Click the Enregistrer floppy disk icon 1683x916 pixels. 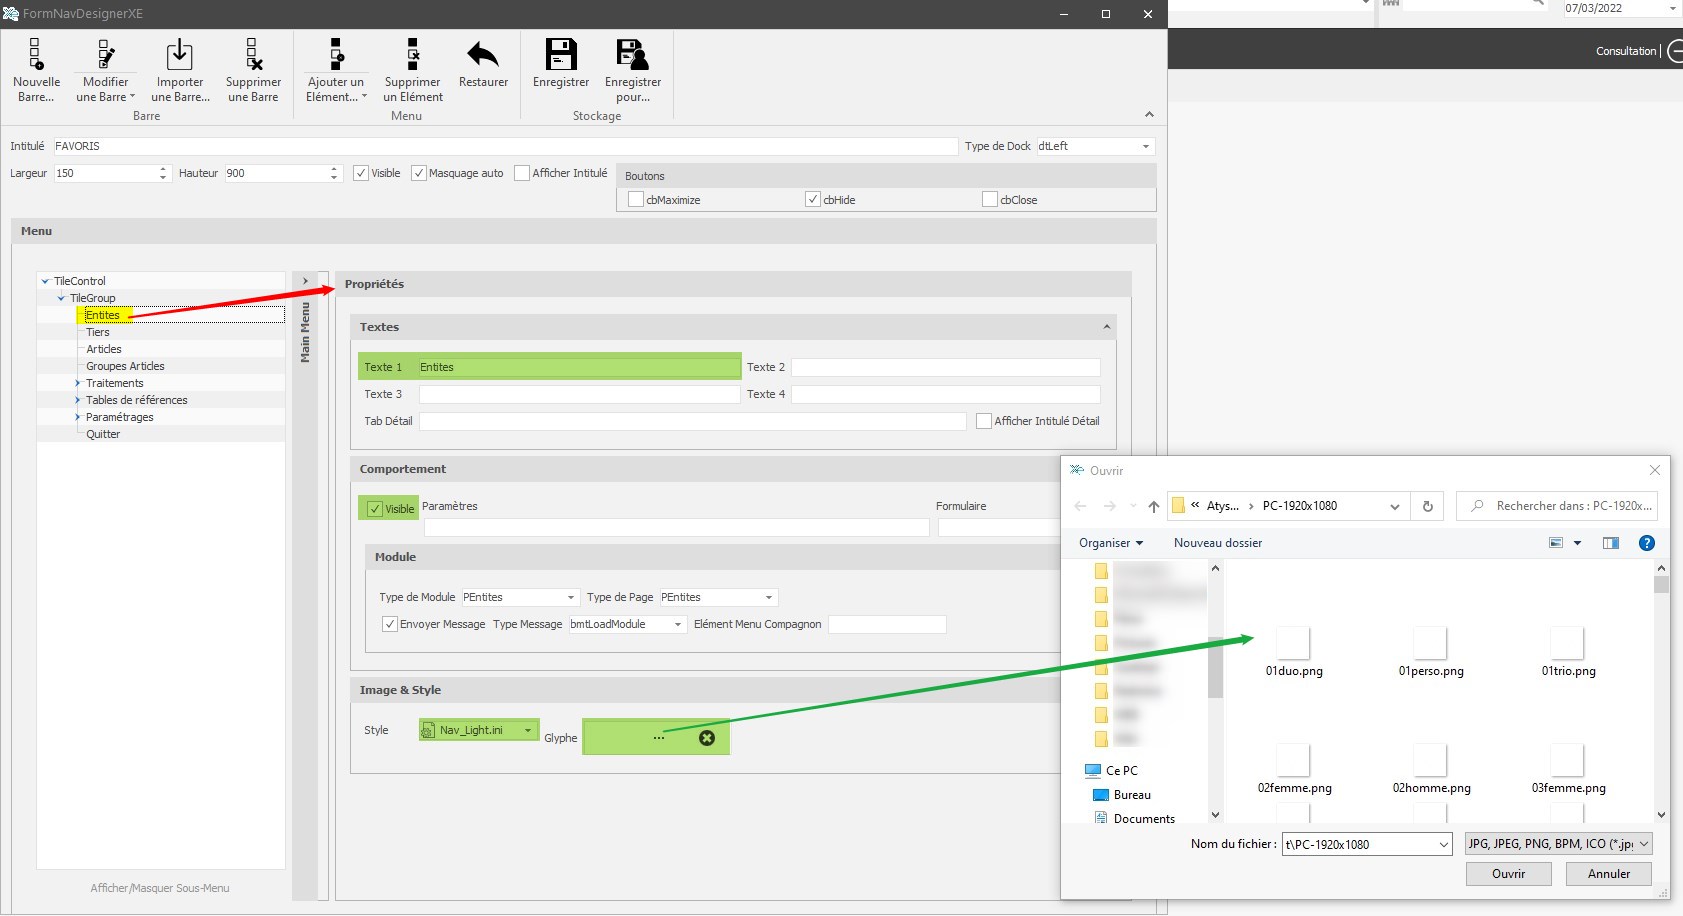click(560, 55)
